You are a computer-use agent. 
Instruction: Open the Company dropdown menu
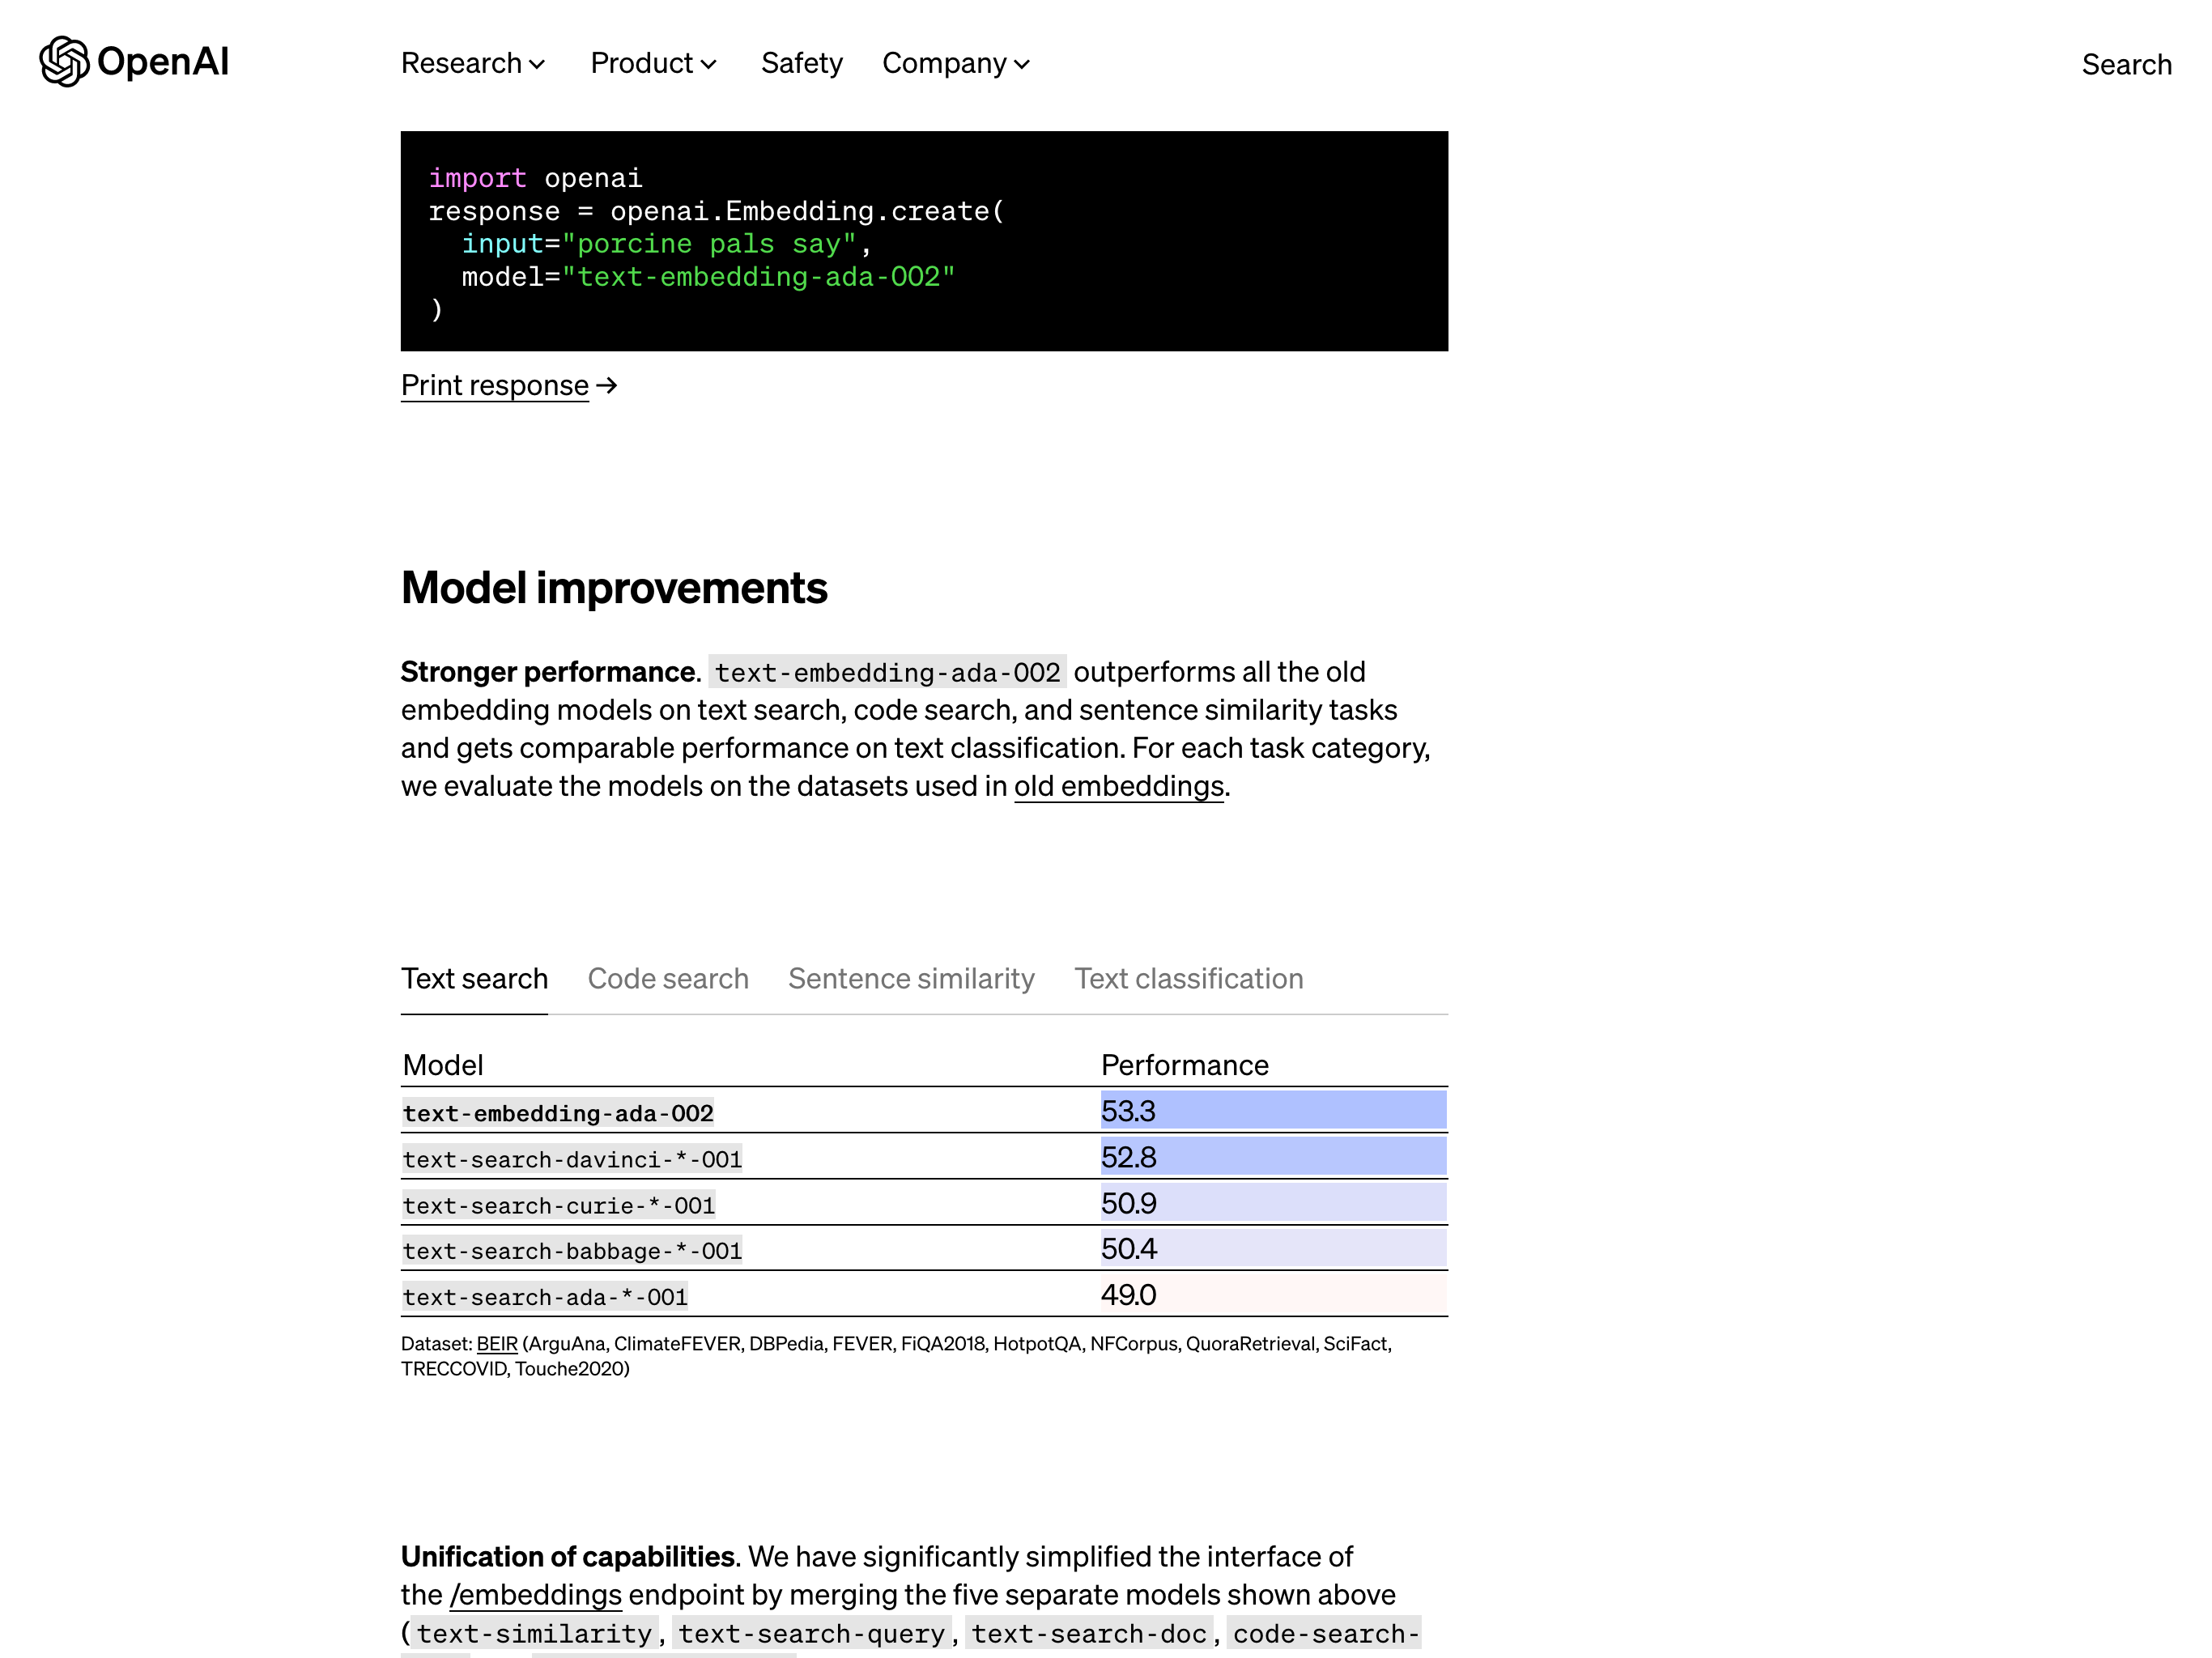pos(955,63)
